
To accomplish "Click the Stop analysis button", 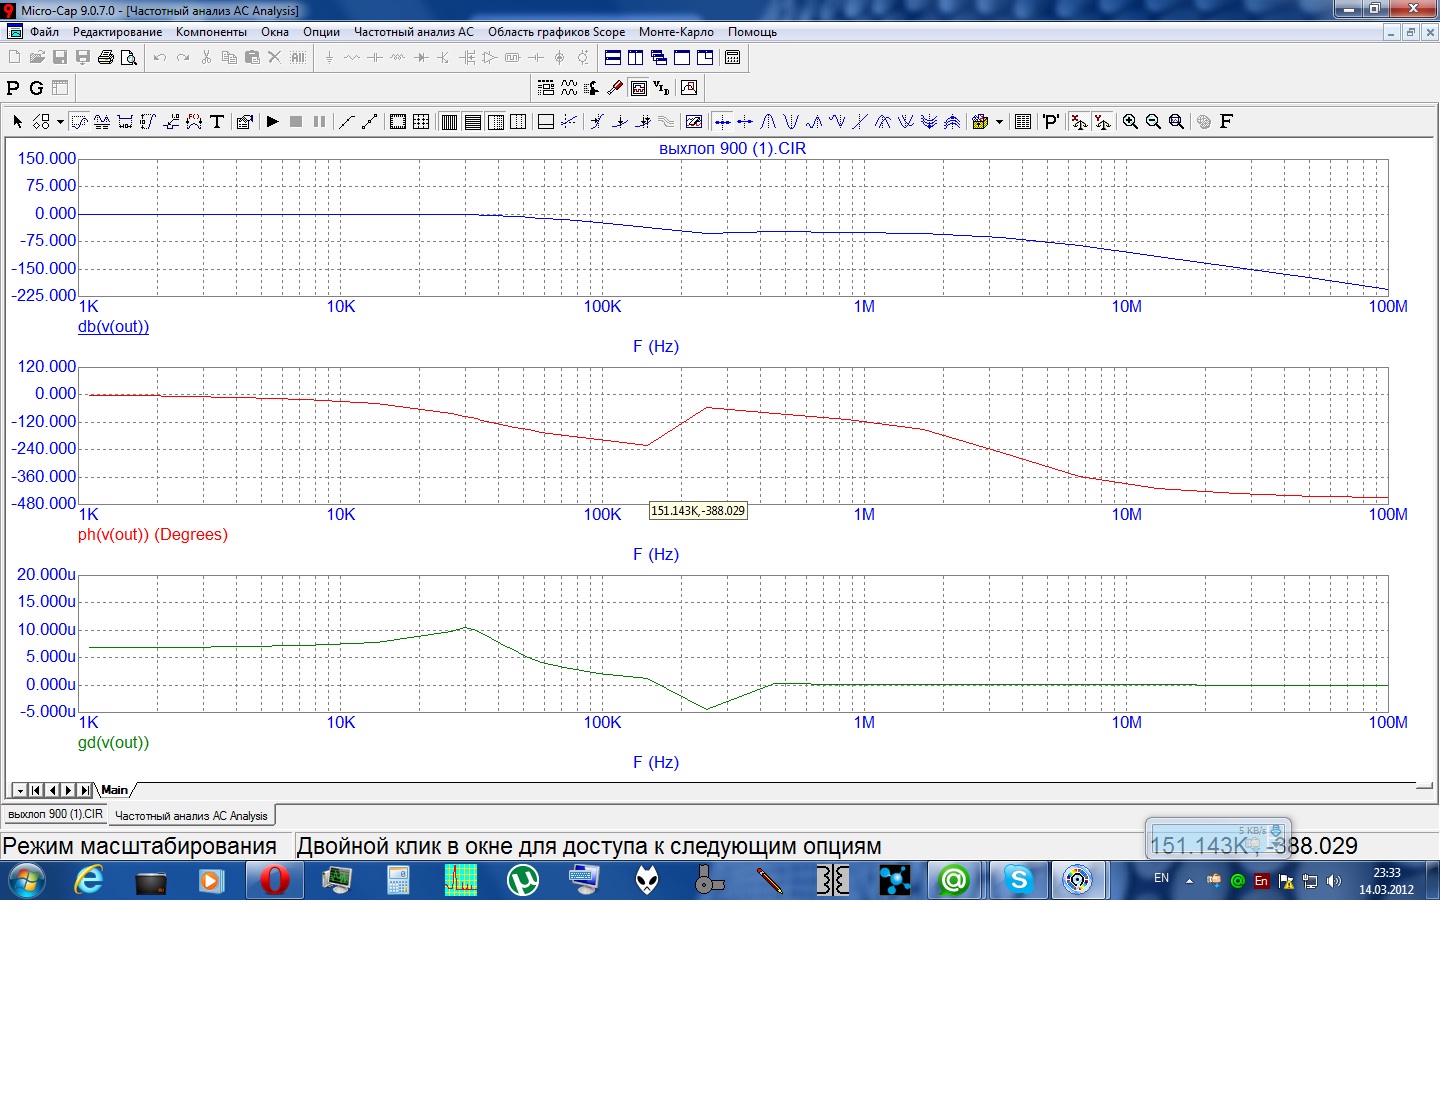I will coord(296,122).
